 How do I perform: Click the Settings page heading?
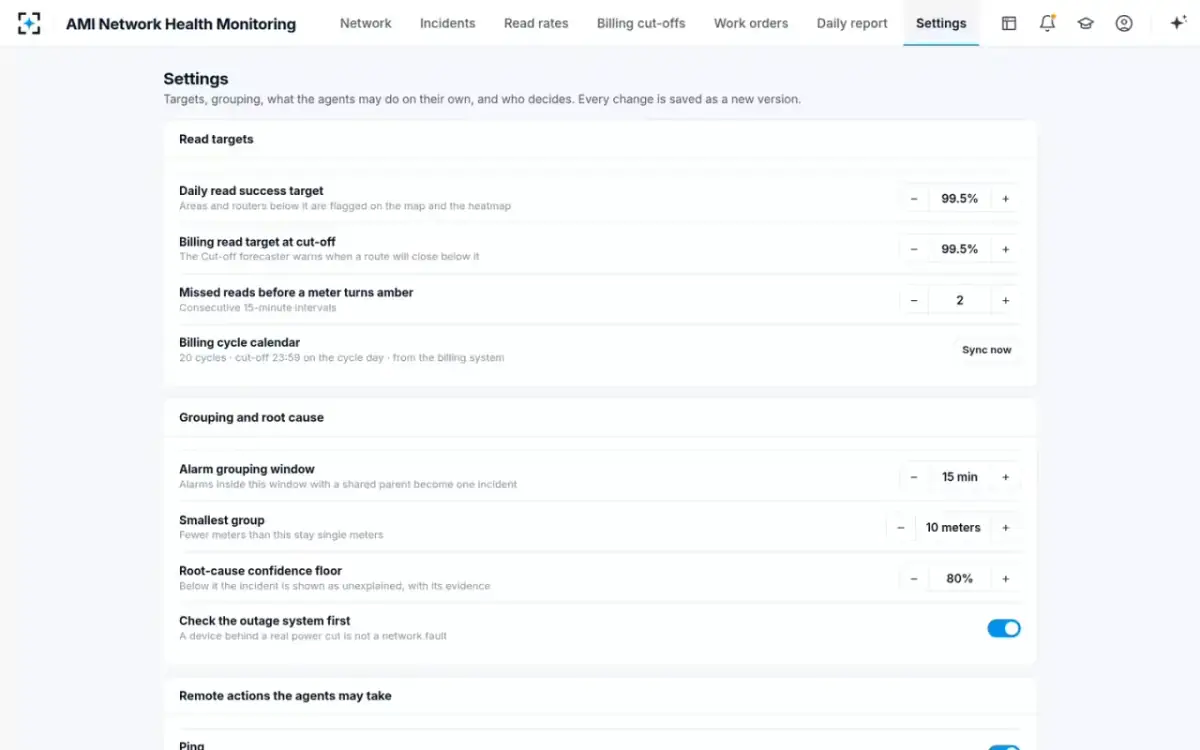pyautogui.click(x=196, y=79)
